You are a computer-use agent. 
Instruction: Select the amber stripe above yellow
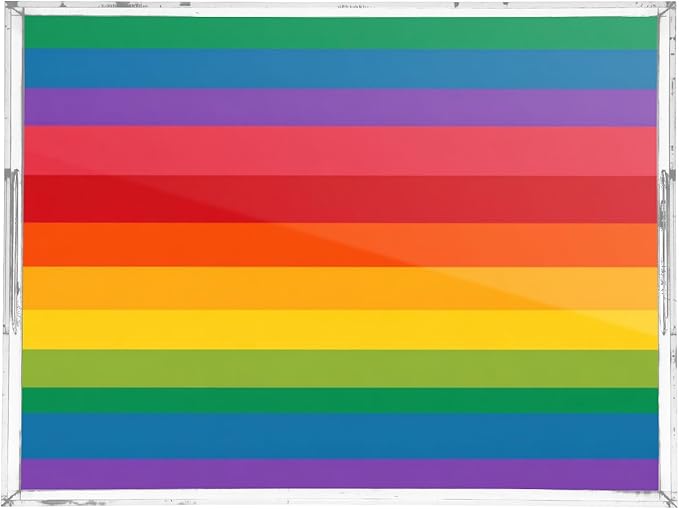341,288
